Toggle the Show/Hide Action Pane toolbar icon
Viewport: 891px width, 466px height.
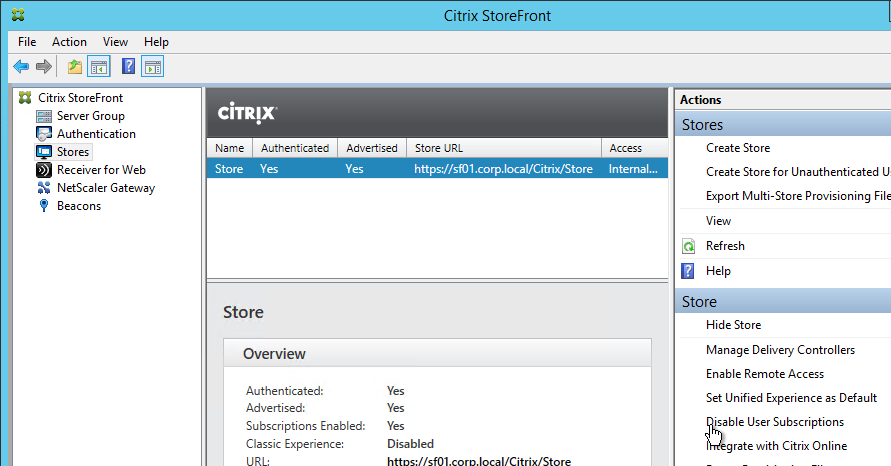(153, 66)
